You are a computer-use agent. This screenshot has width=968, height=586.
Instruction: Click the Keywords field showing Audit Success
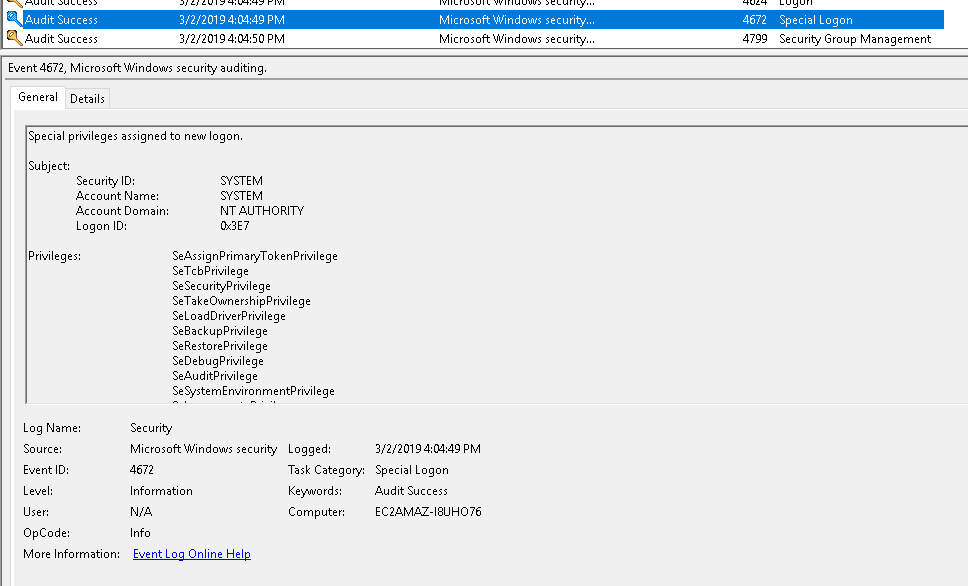coord(411,491)
